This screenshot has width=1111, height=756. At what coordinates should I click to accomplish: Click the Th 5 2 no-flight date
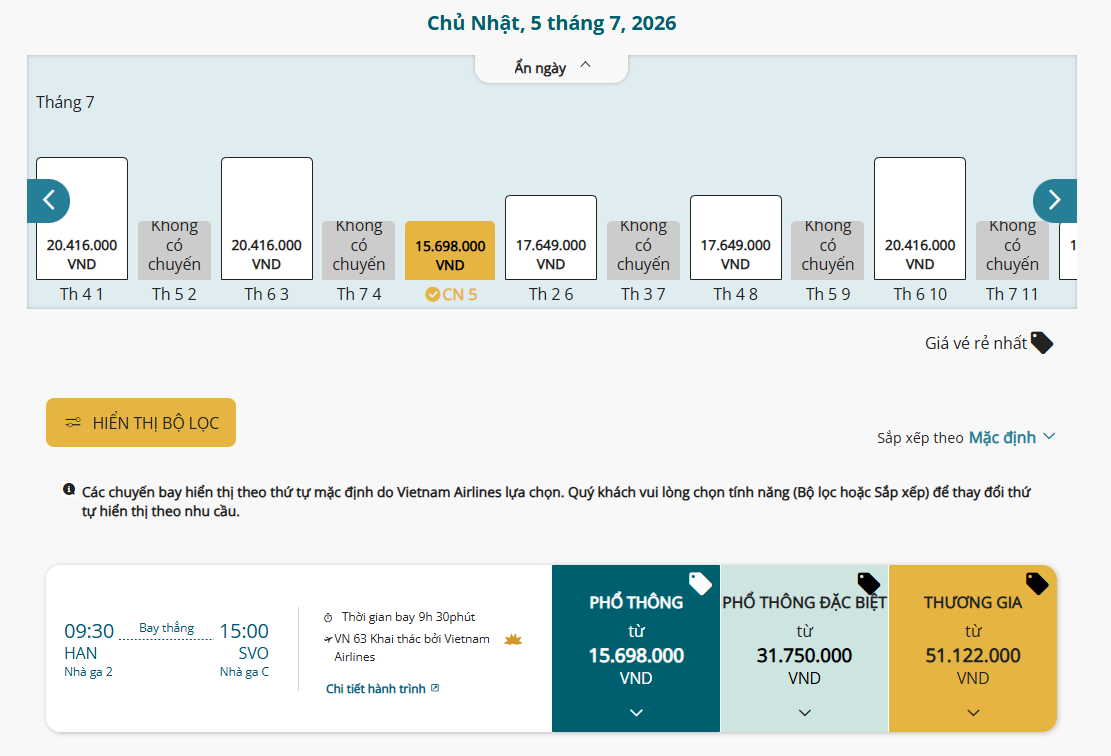coord(174,251)
